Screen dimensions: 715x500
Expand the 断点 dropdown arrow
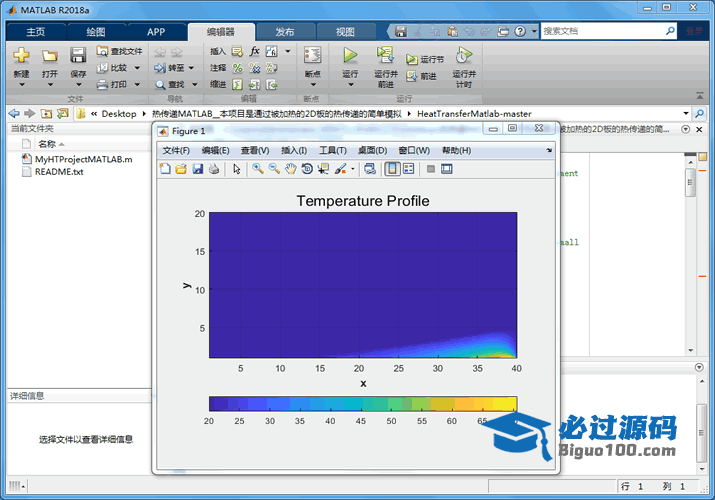coord(312,85)
